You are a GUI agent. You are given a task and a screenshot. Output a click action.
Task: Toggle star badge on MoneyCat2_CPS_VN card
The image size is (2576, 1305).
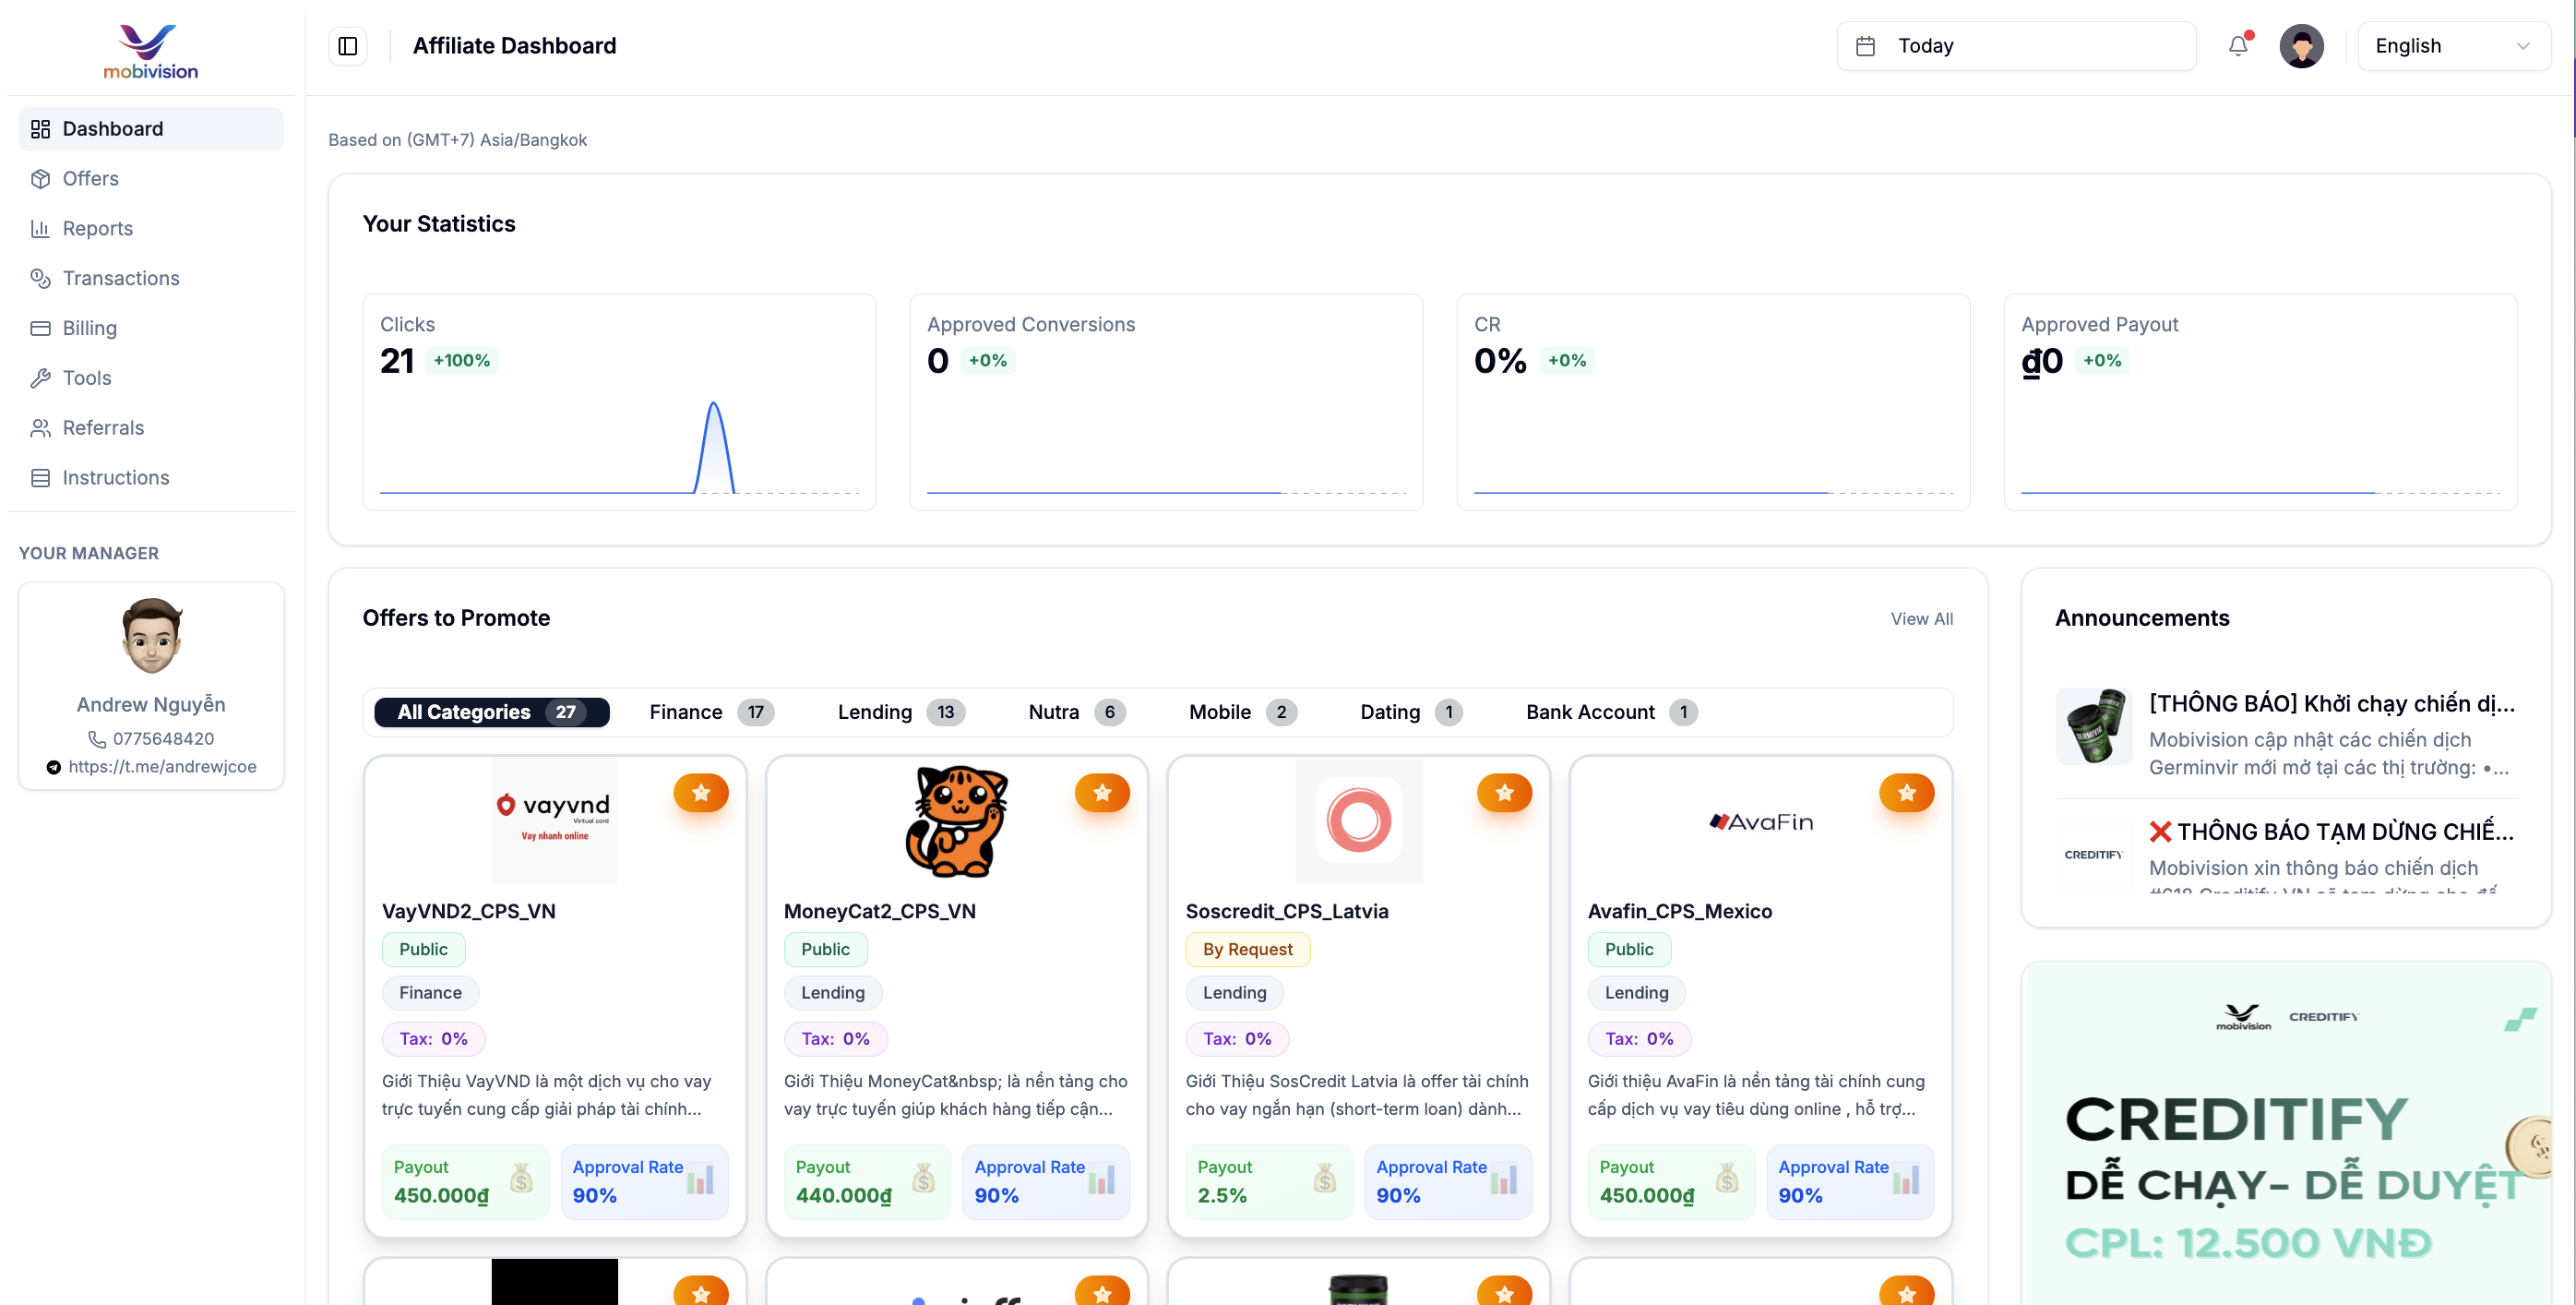[x=1102, y=793]
